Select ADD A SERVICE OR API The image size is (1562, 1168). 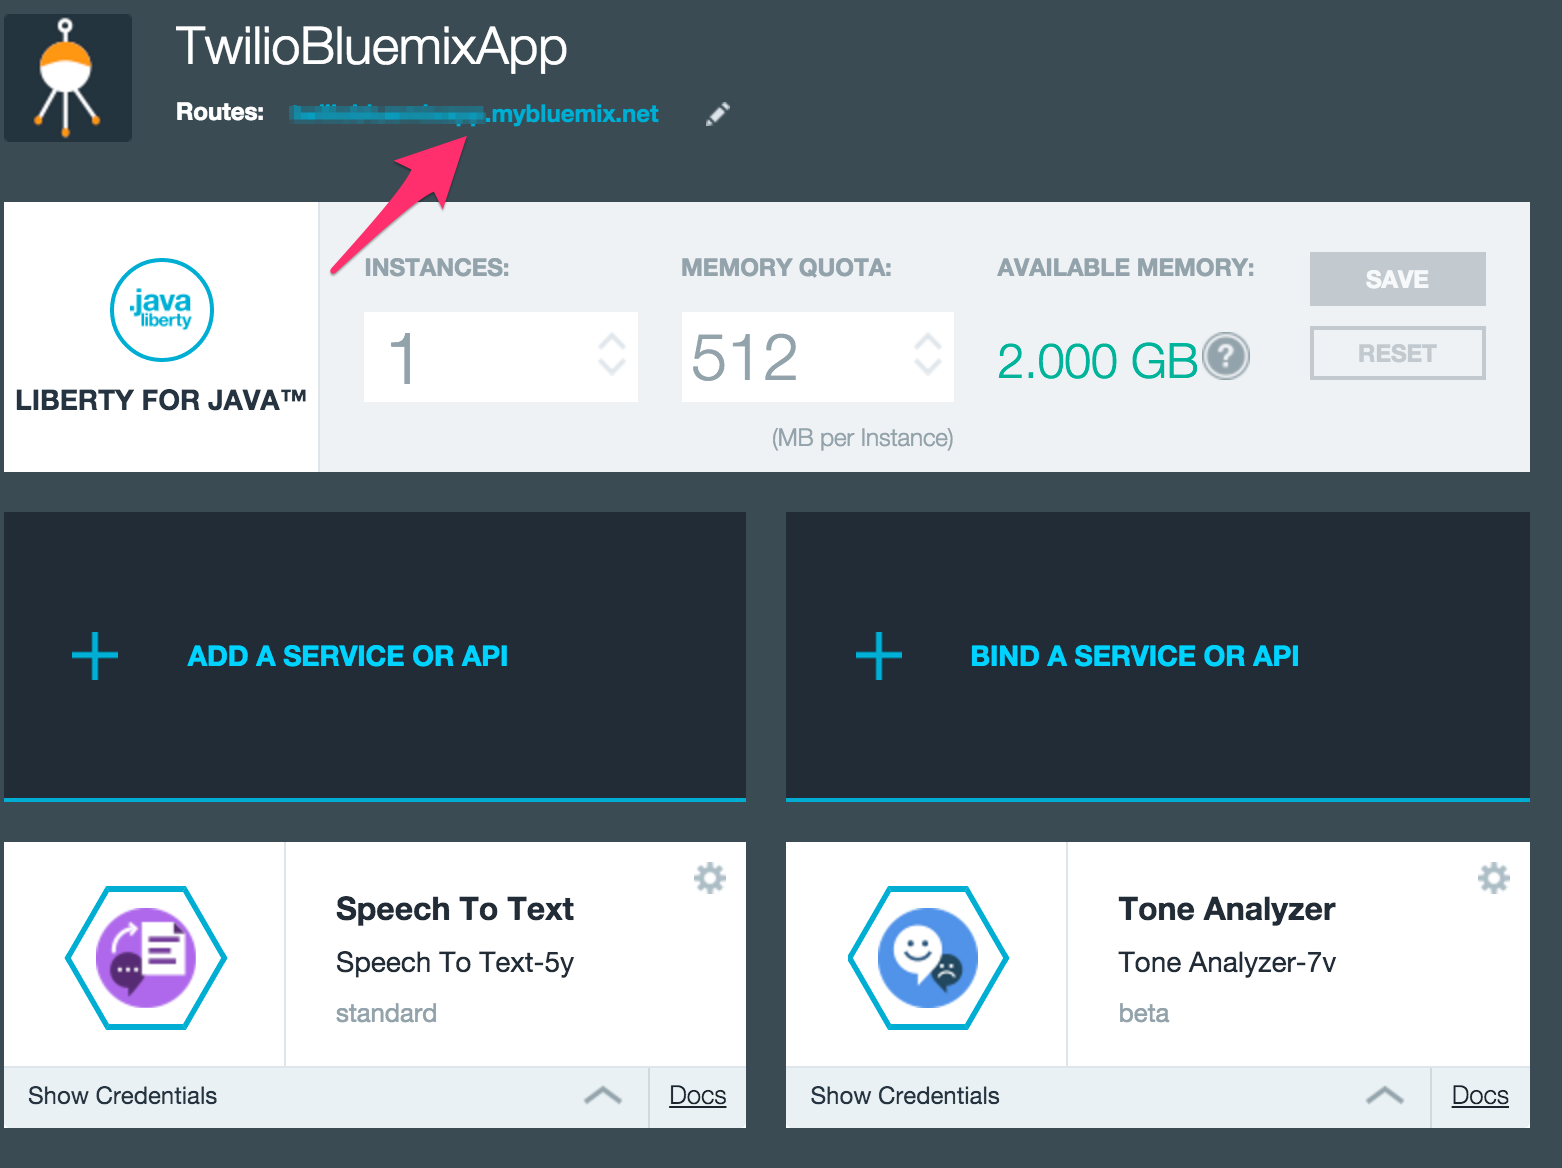(348, 656)
